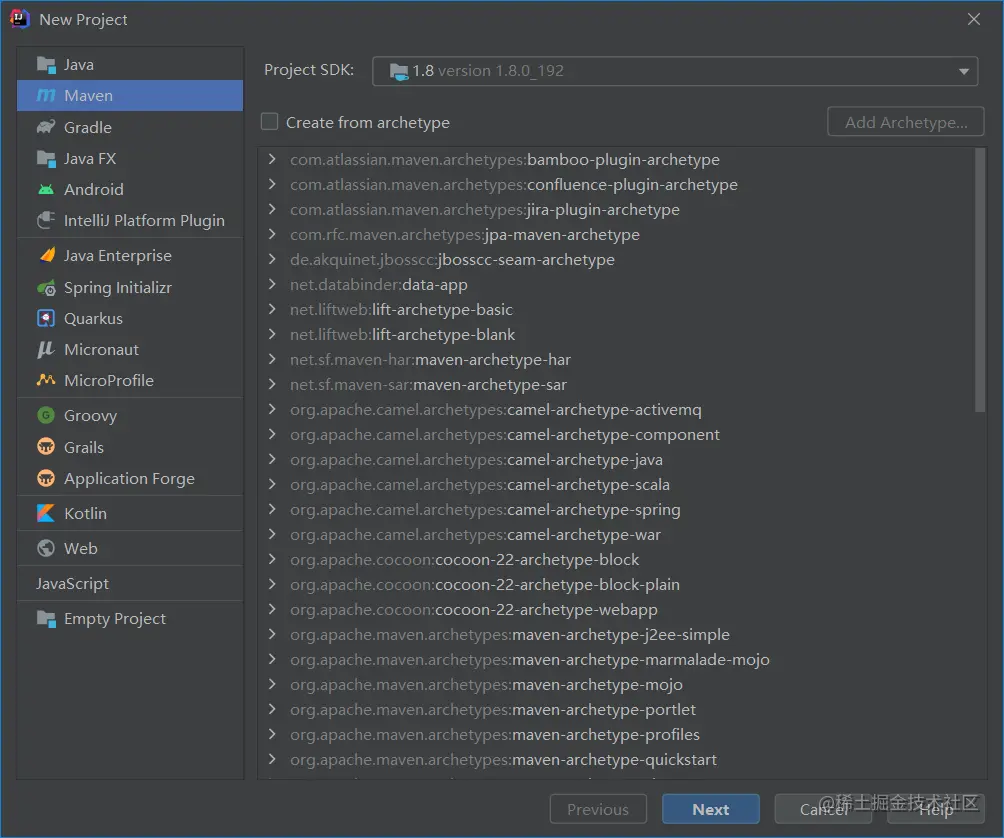This screenshot has height=838, width=1004.
Task: Select Java Enterprise option
Action: [x=130, y=255]
